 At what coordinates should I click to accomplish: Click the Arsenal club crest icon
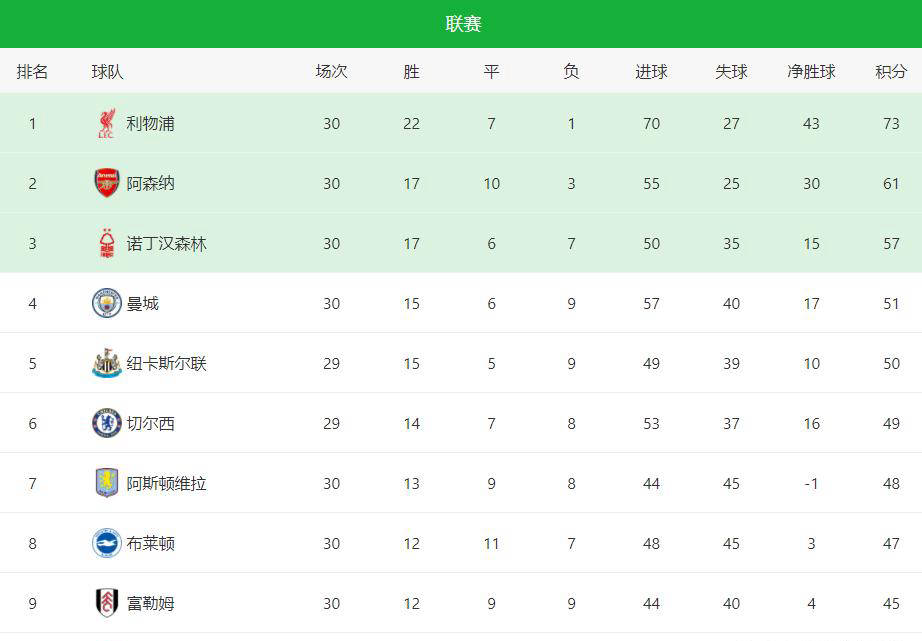(106, 184)
